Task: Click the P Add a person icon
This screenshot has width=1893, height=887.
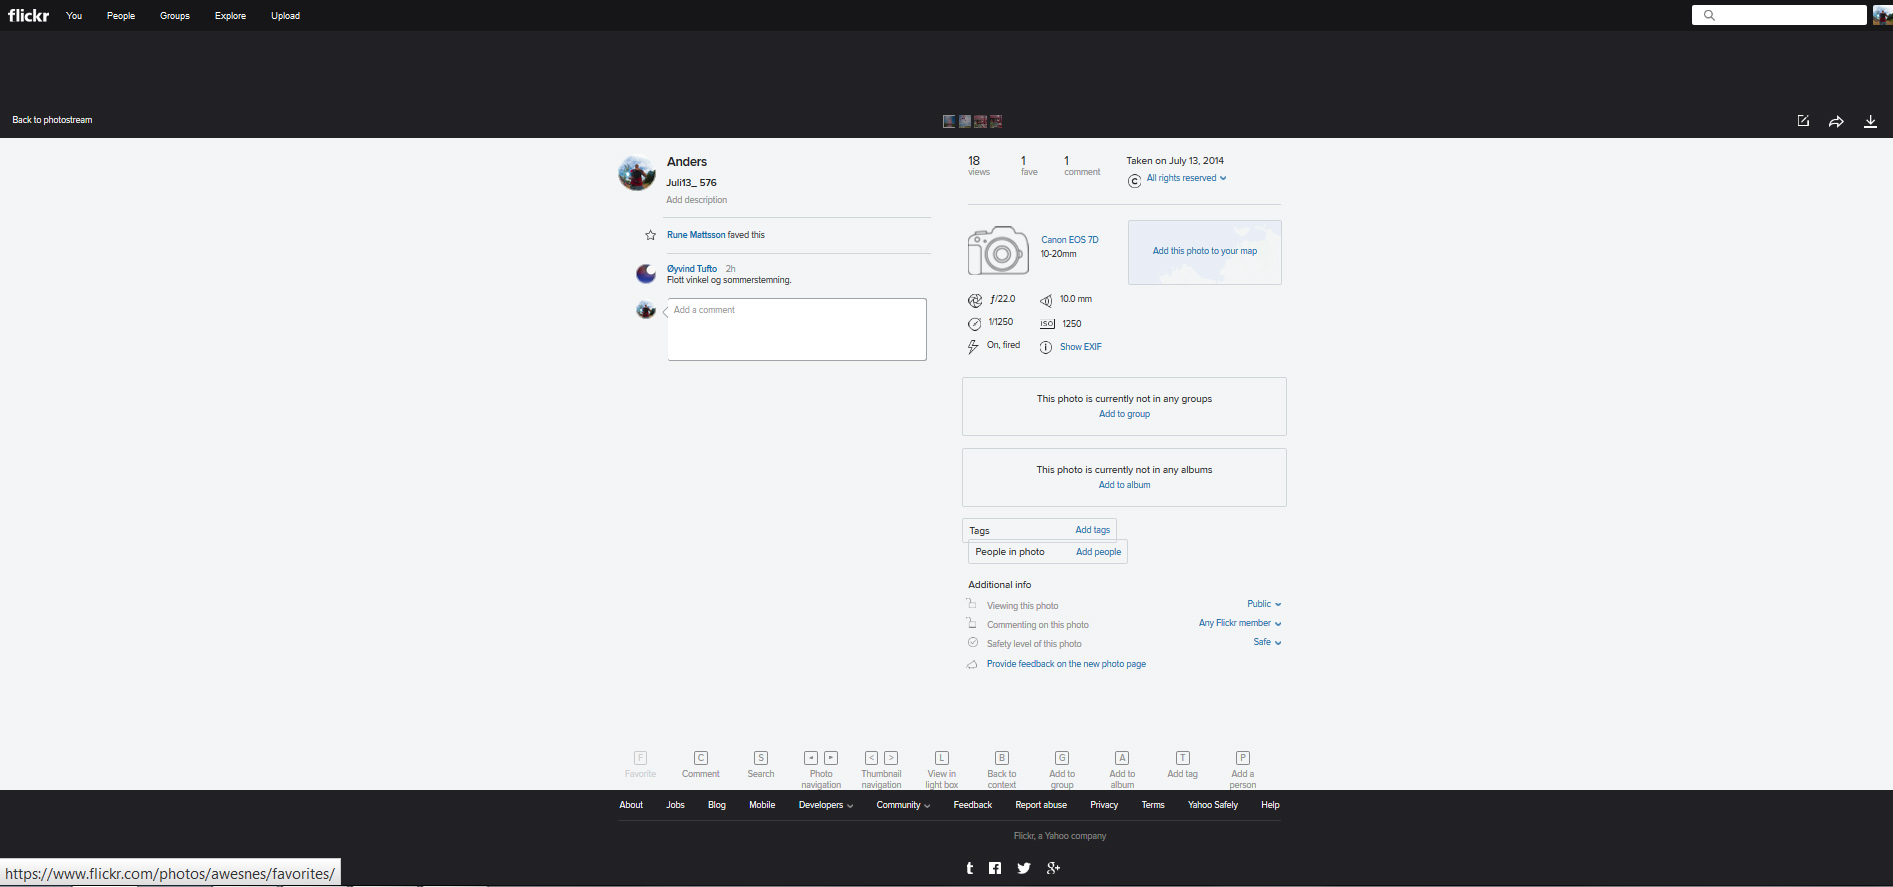Action: pos(1243,758)
